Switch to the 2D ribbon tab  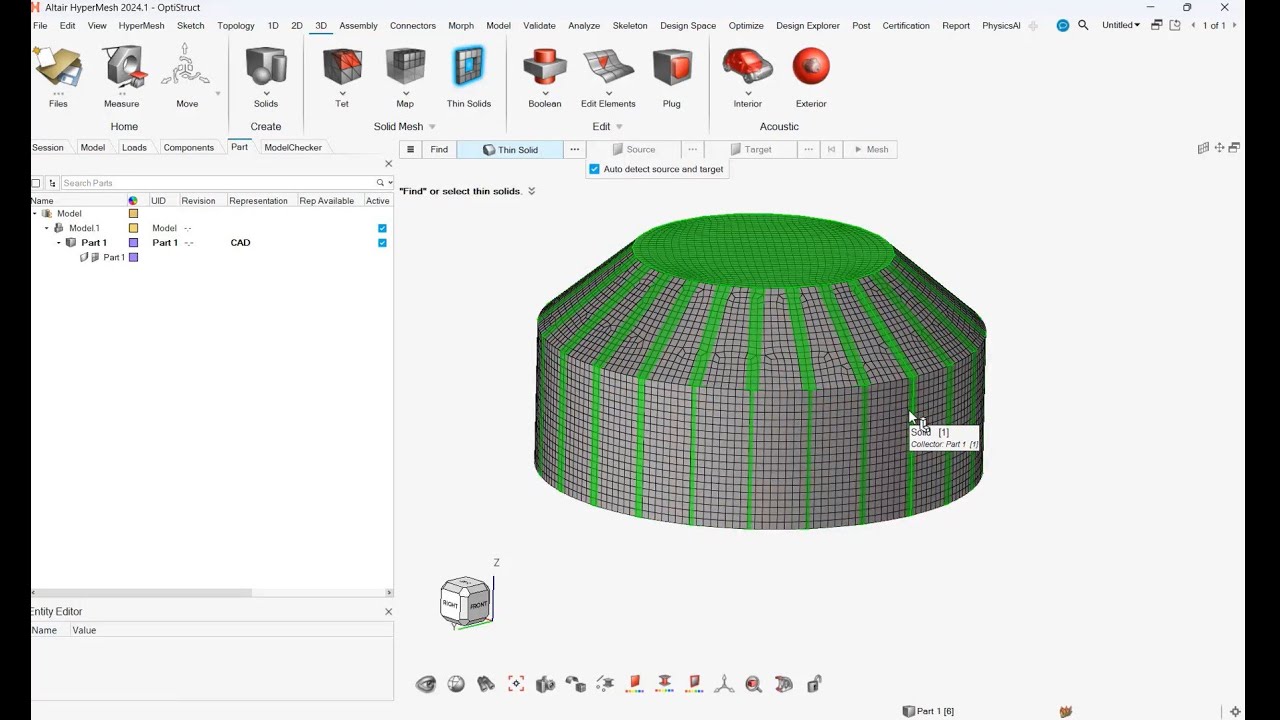(x=297, y=25)
